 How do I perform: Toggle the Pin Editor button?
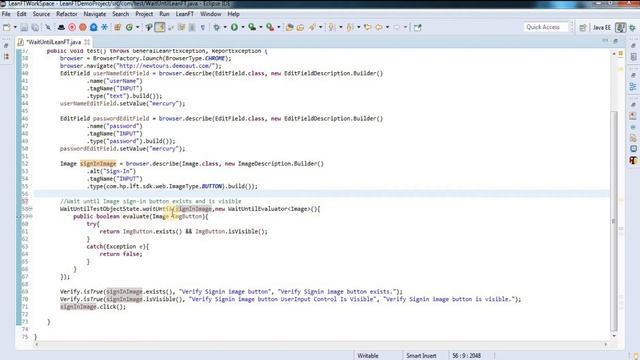click(x=417, y=27)
